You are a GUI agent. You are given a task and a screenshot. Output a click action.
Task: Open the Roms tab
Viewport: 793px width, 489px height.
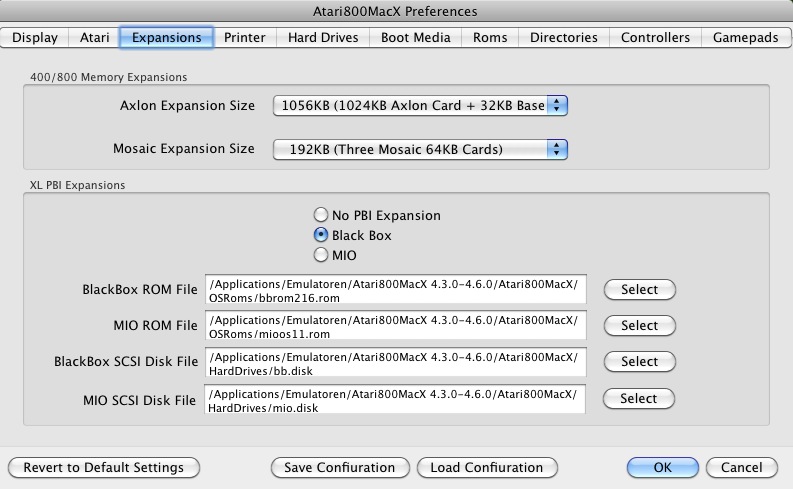[x=490, y=37]
